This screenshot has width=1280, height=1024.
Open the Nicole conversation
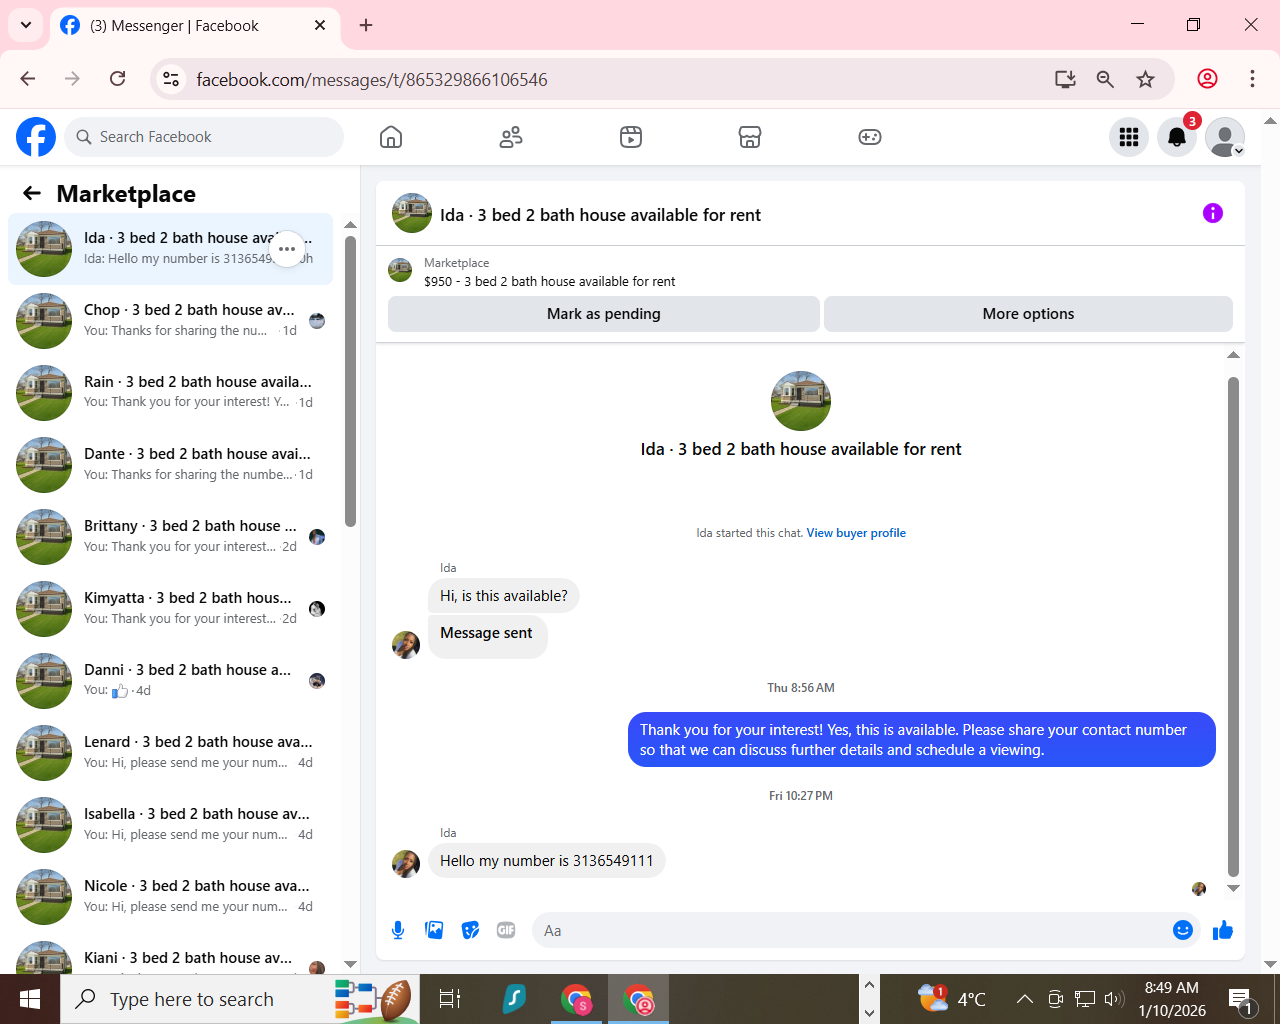[171, 897]
